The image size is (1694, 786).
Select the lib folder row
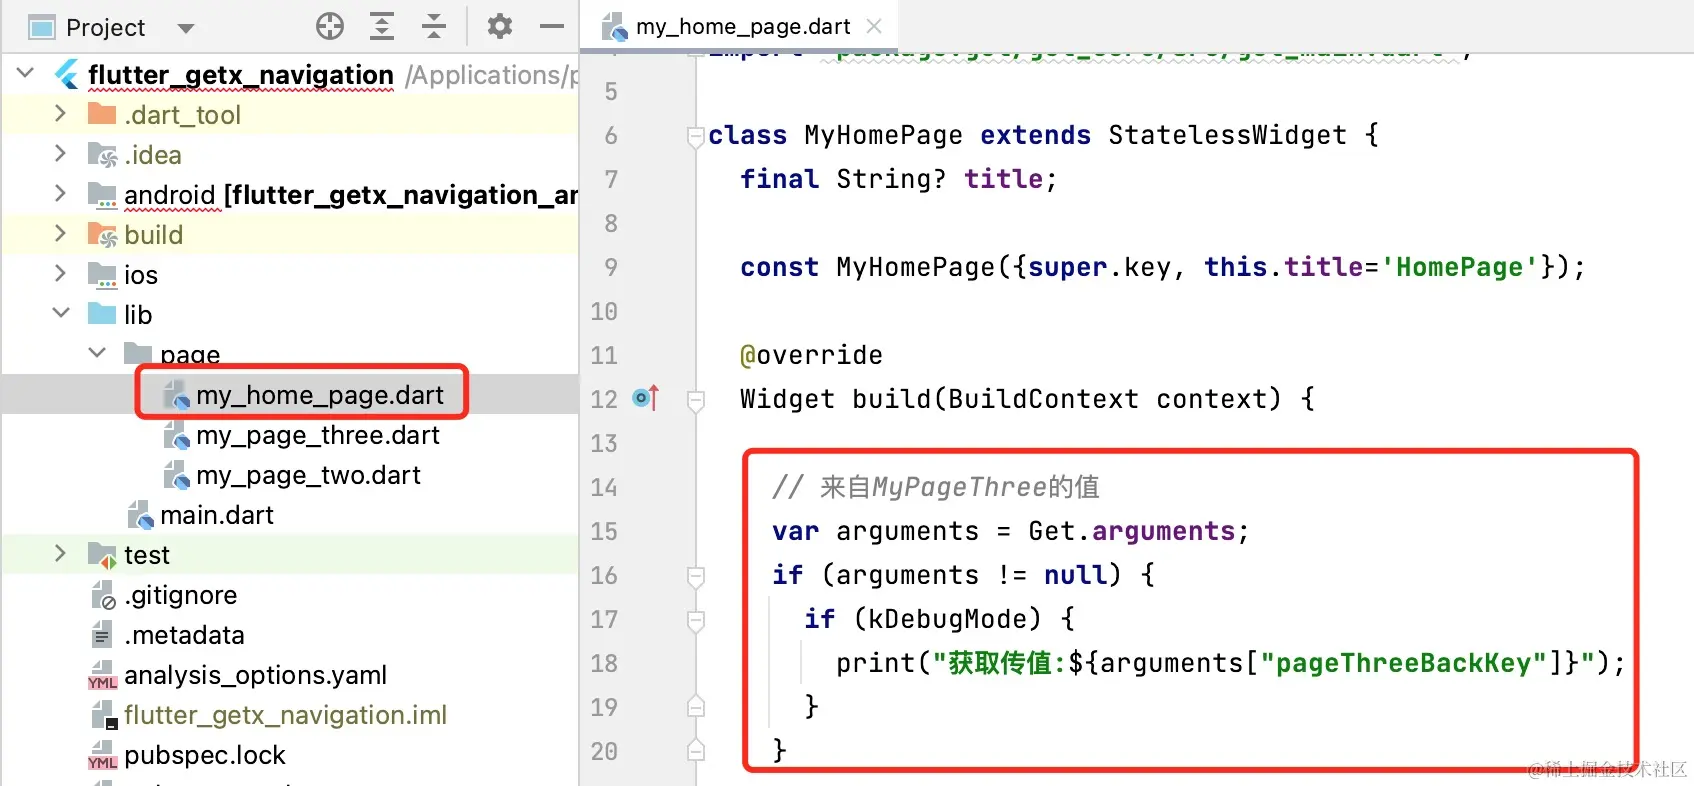290,315
